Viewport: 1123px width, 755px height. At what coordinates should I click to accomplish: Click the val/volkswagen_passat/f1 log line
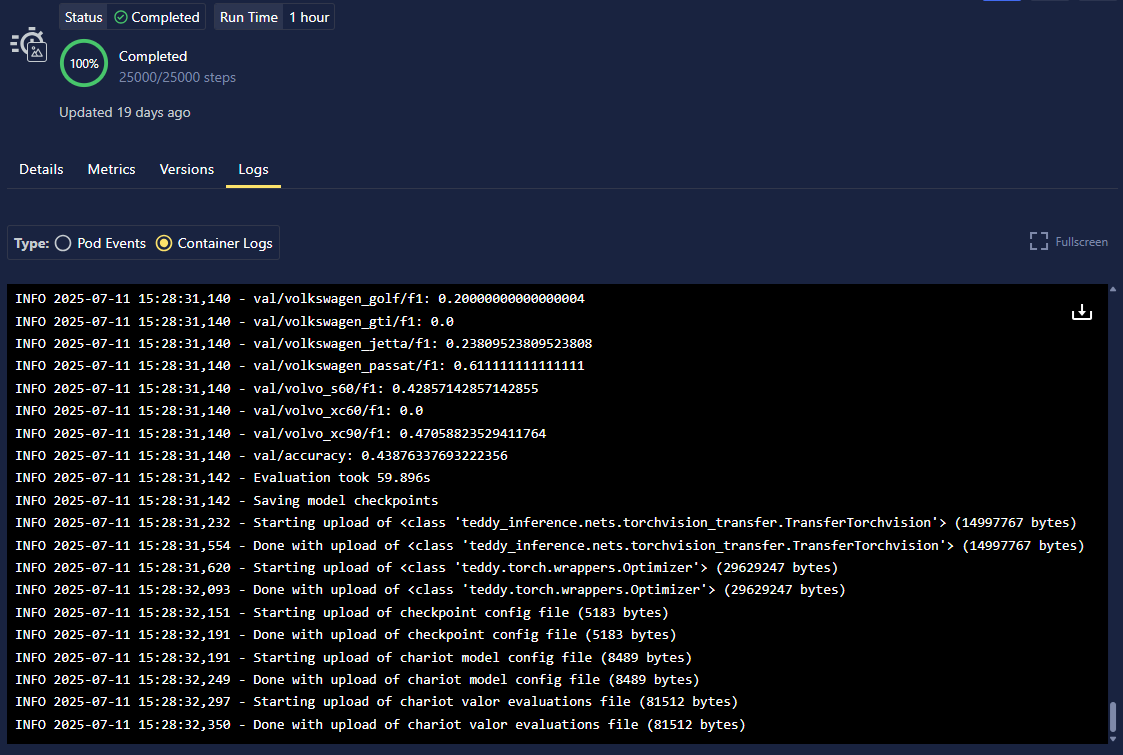click(299, 366)
